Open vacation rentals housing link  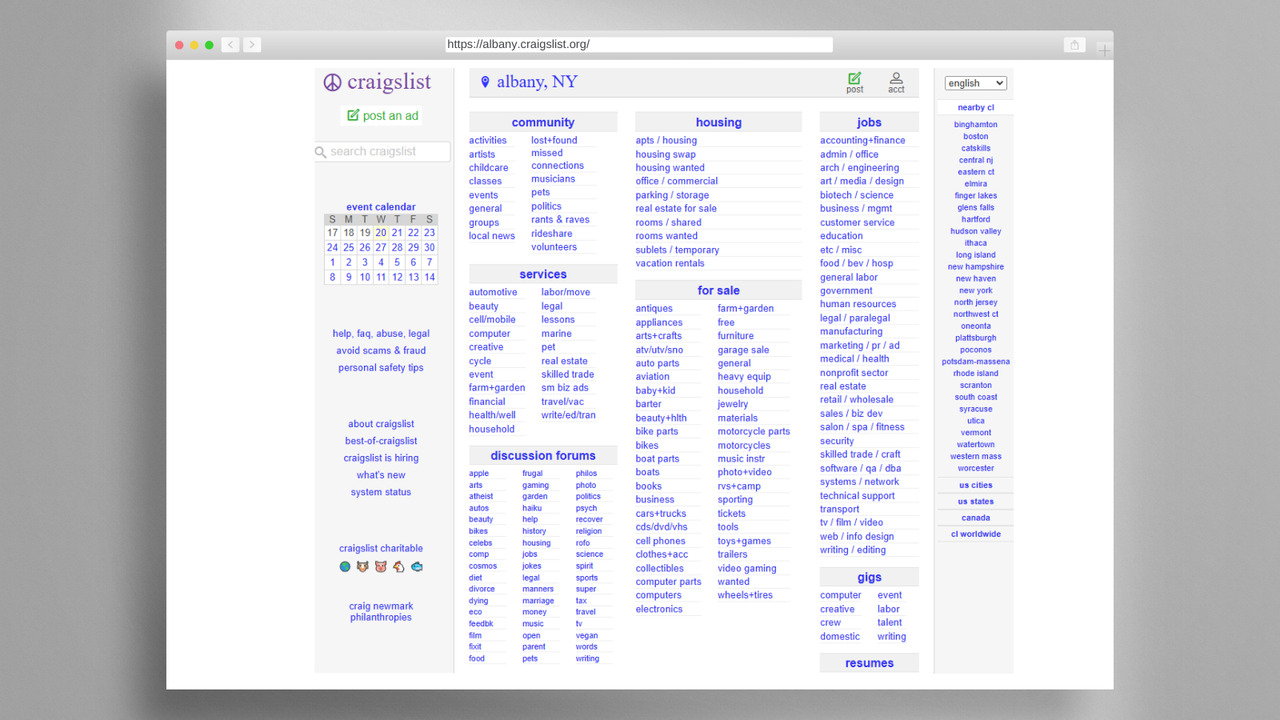(670, 264)
